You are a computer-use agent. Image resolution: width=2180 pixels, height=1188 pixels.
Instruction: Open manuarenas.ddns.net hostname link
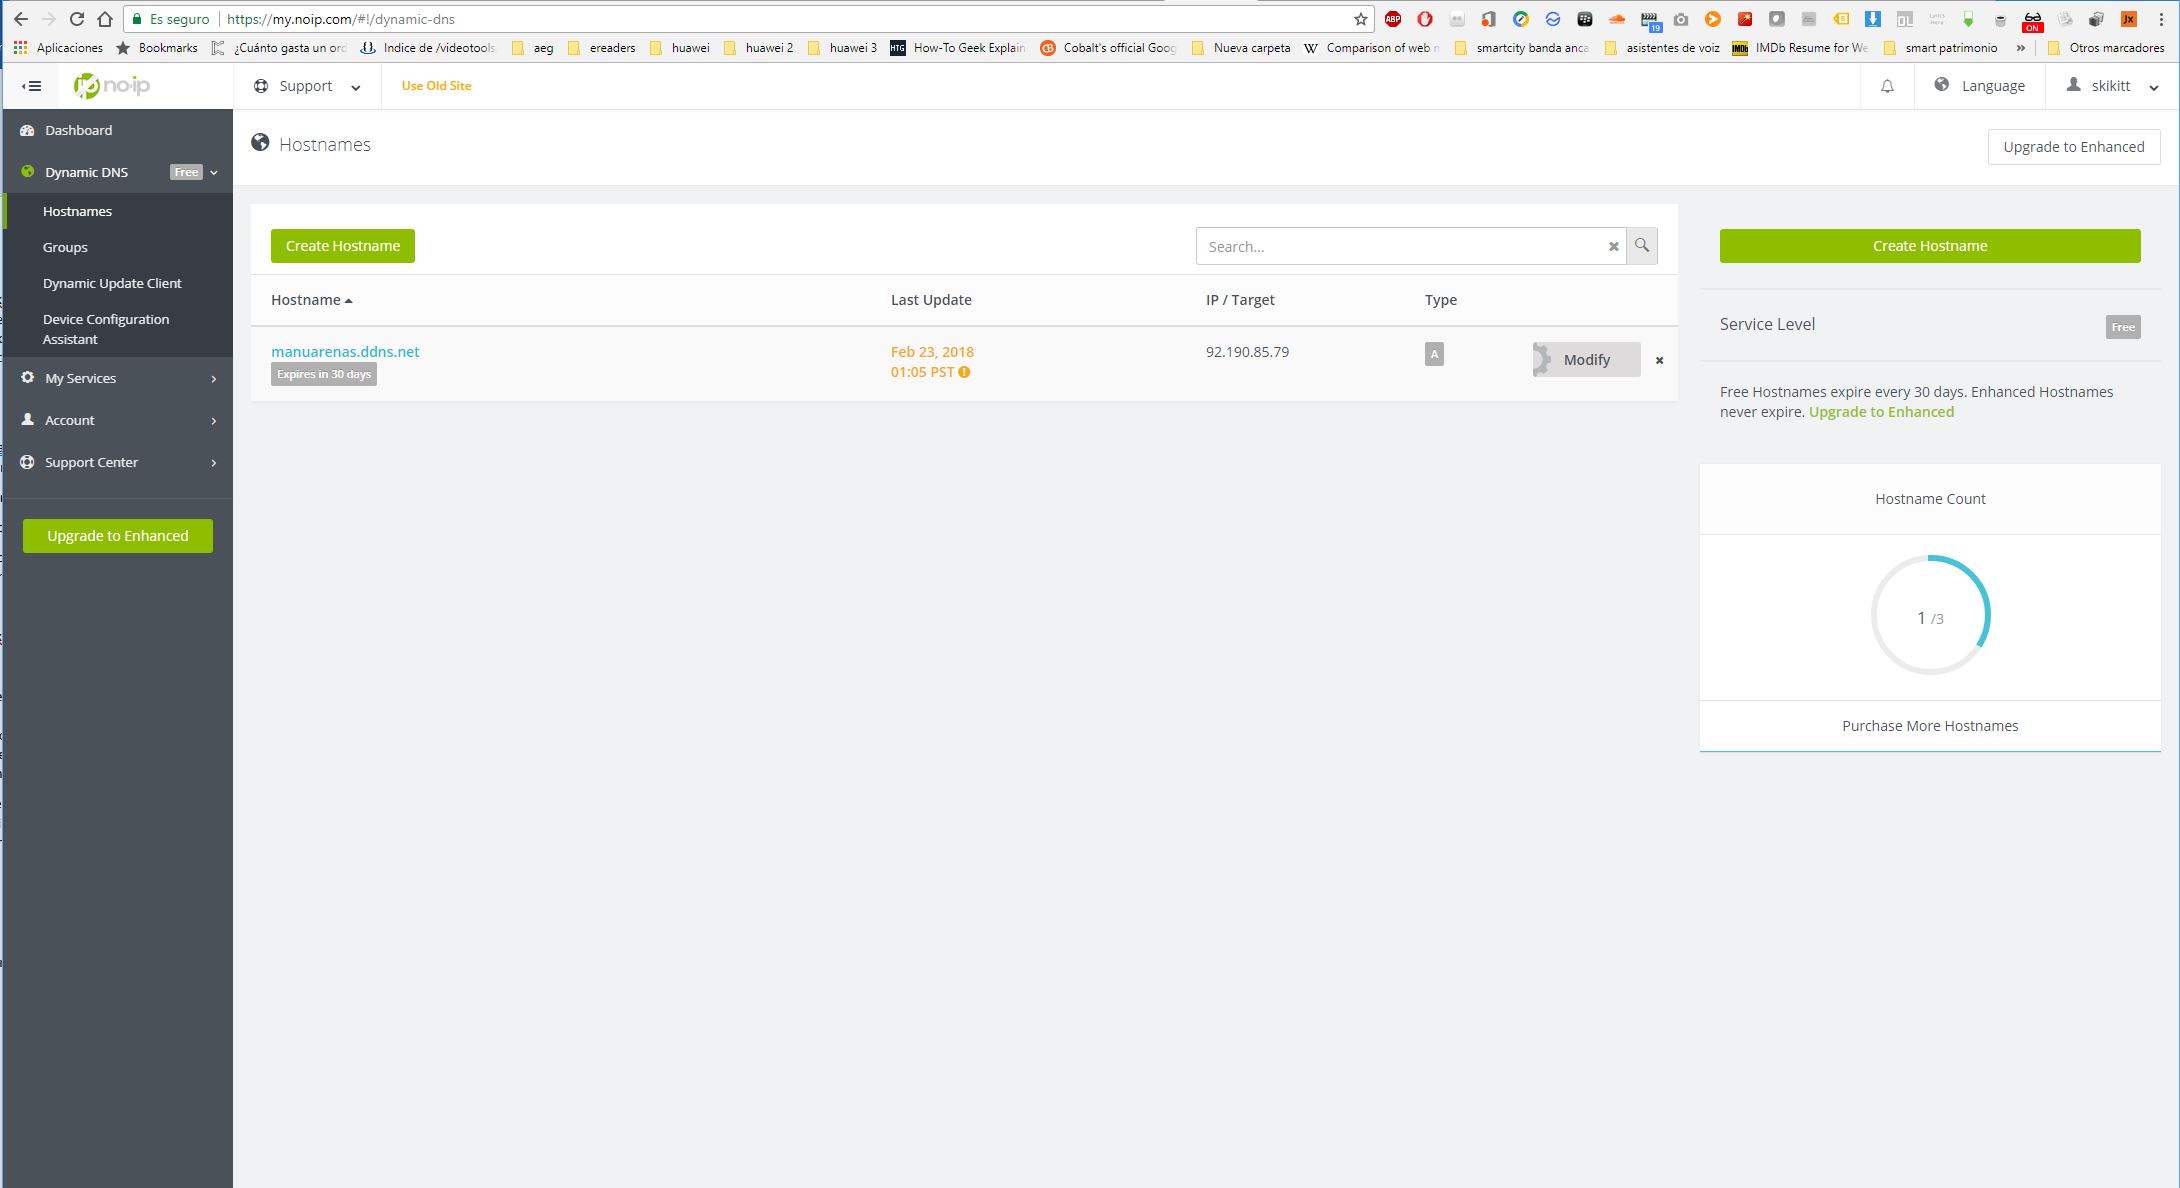pyautogui.click(x=345, y=352)
